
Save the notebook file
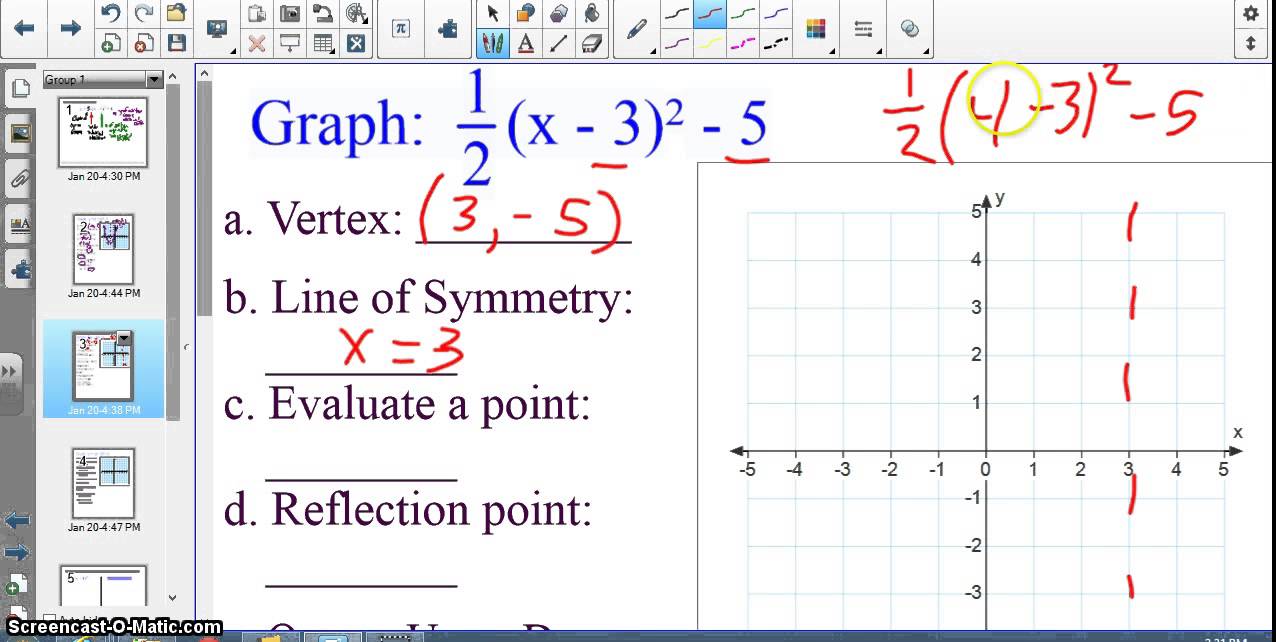pyautogui.click(x=177, y=43)
